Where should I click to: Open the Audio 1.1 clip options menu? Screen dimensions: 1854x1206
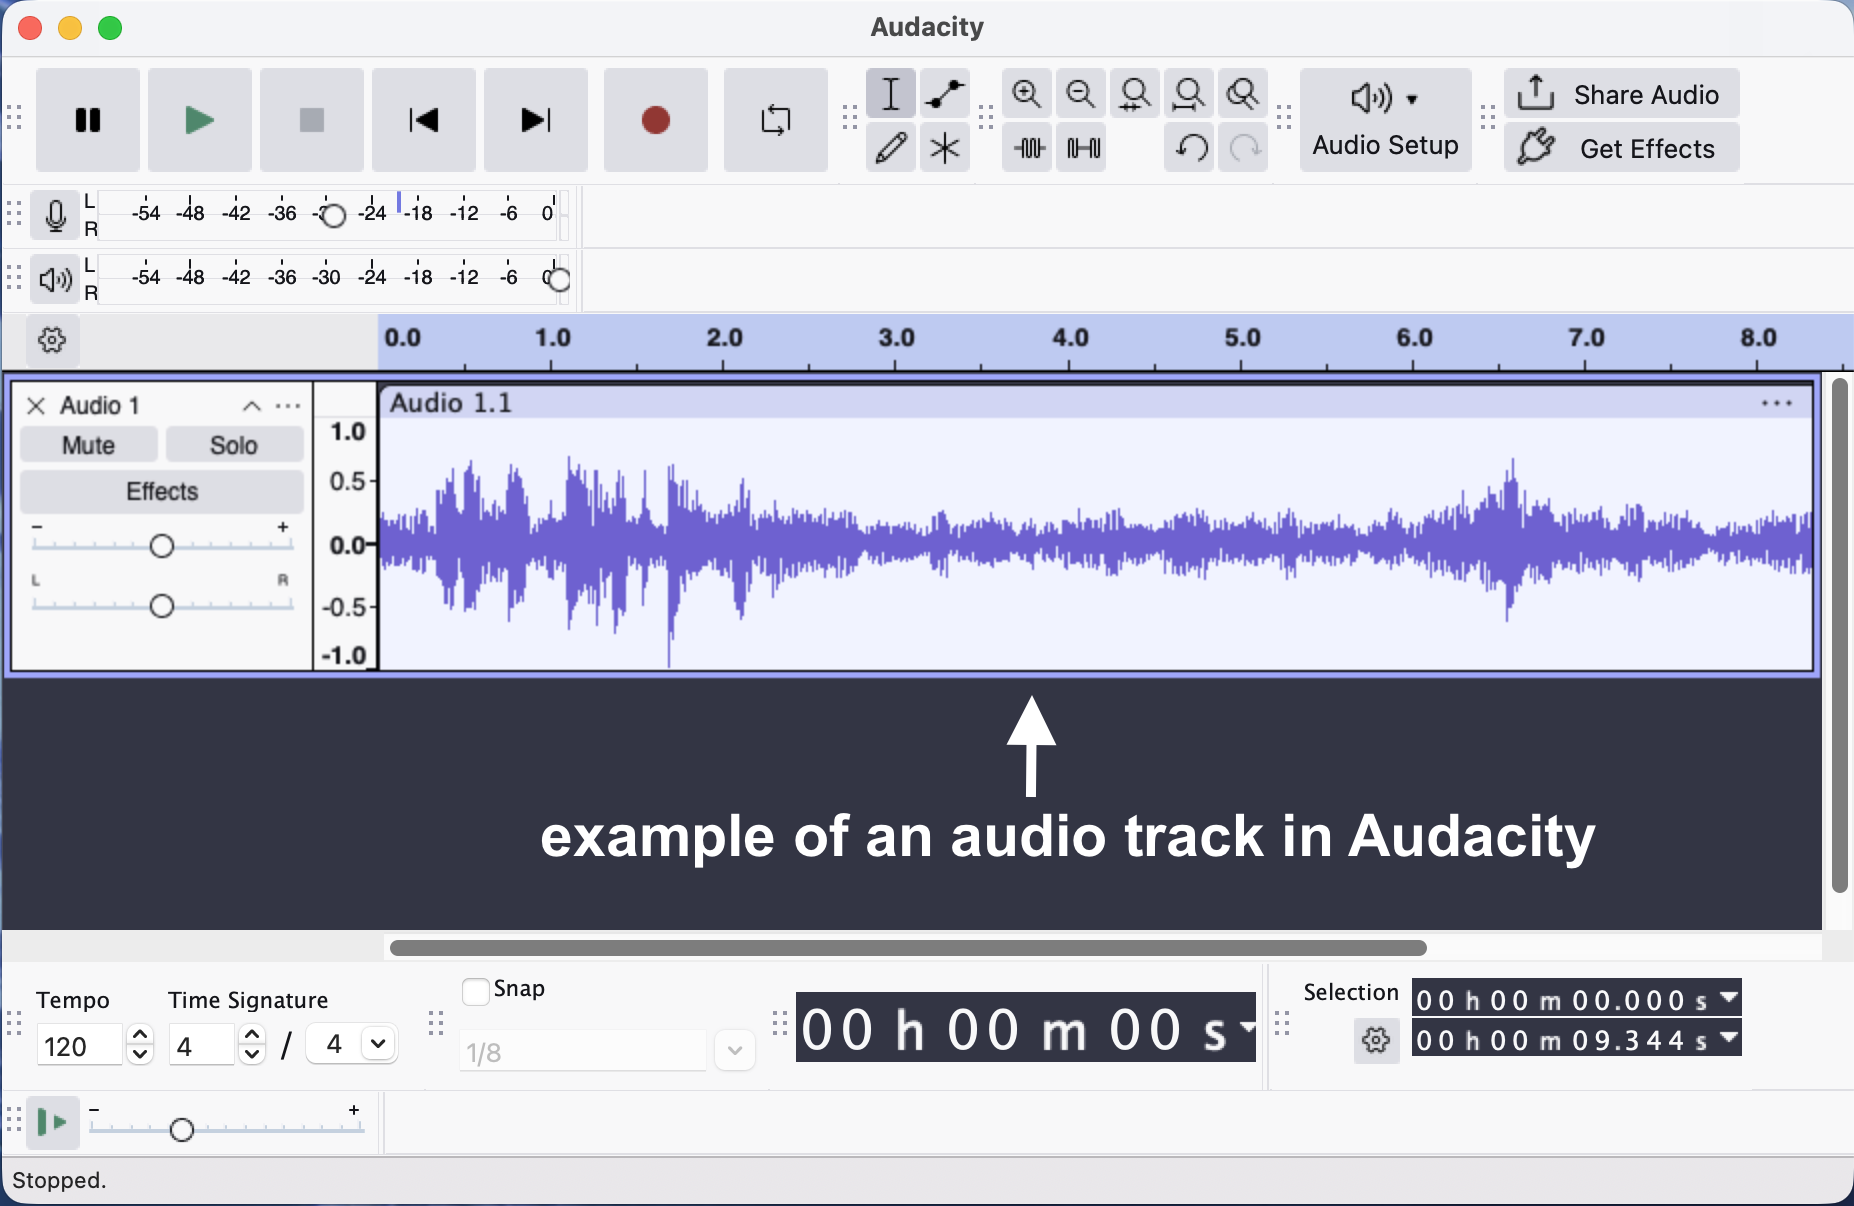pos(1776,403)
